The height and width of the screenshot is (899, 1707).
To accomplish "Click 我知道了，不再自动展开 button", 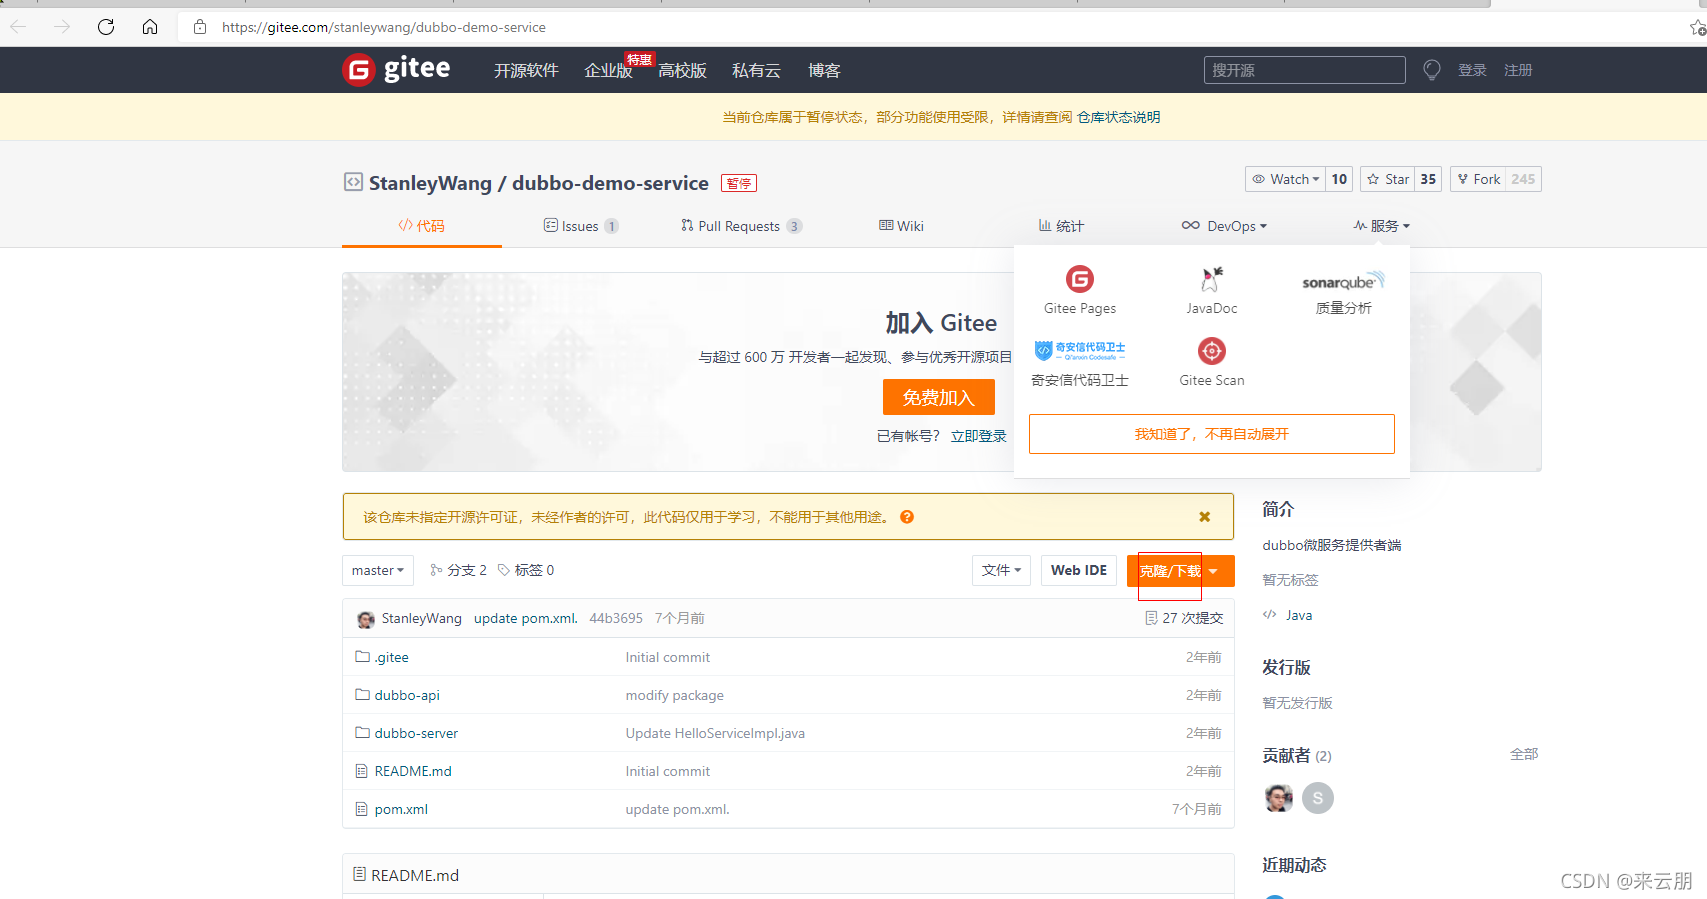I will click(1212, 434).
